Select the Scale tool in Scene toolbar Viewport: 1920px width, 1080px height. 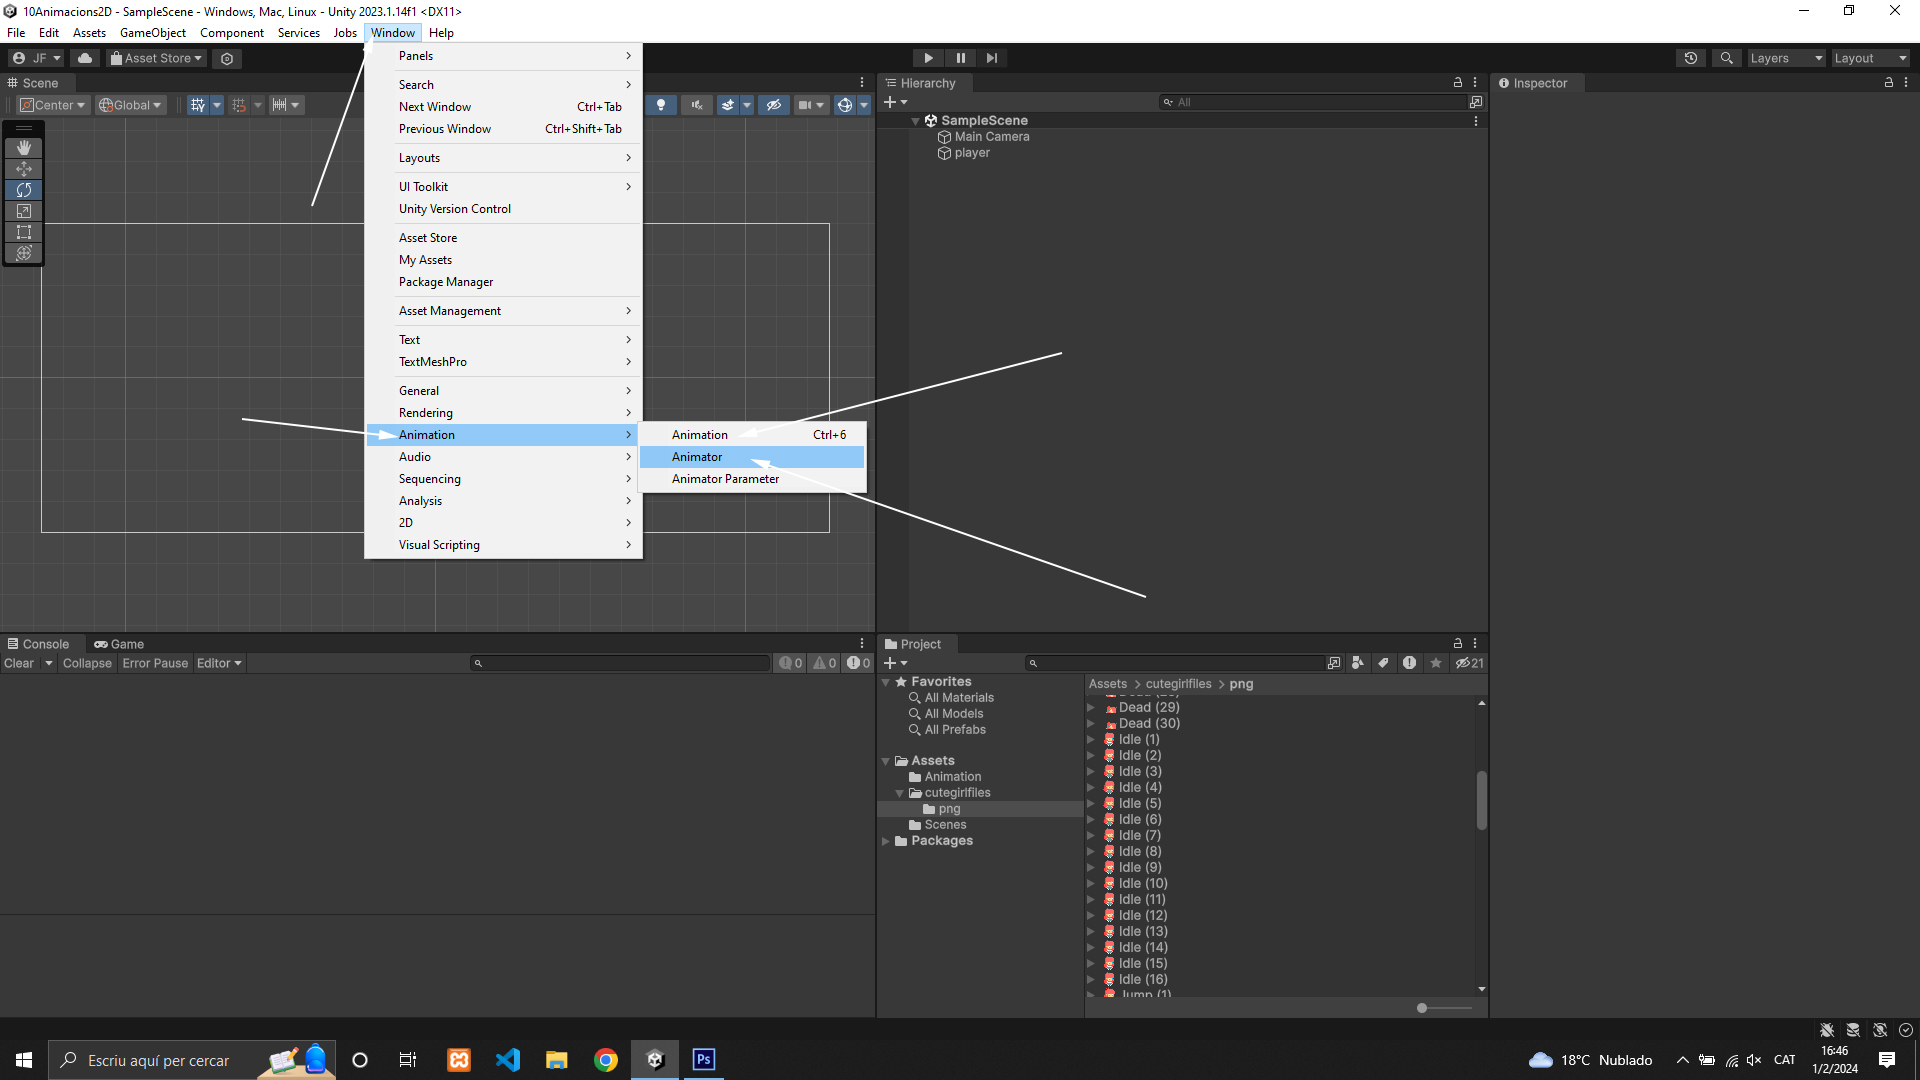pyautogui.click(x=24, y=211)
